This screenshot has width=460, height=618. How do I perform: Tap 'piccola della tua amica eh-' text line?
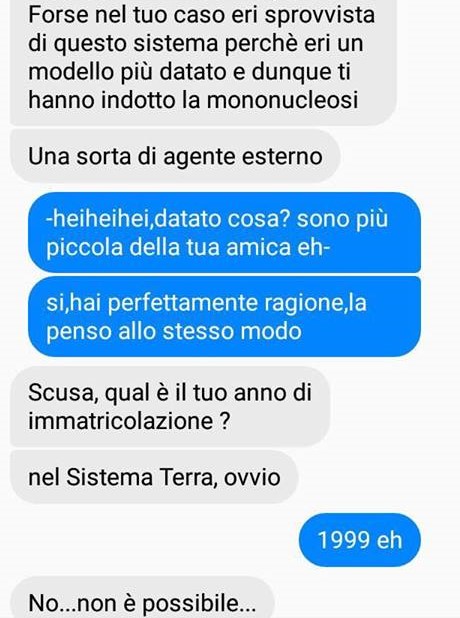point(188,247)
